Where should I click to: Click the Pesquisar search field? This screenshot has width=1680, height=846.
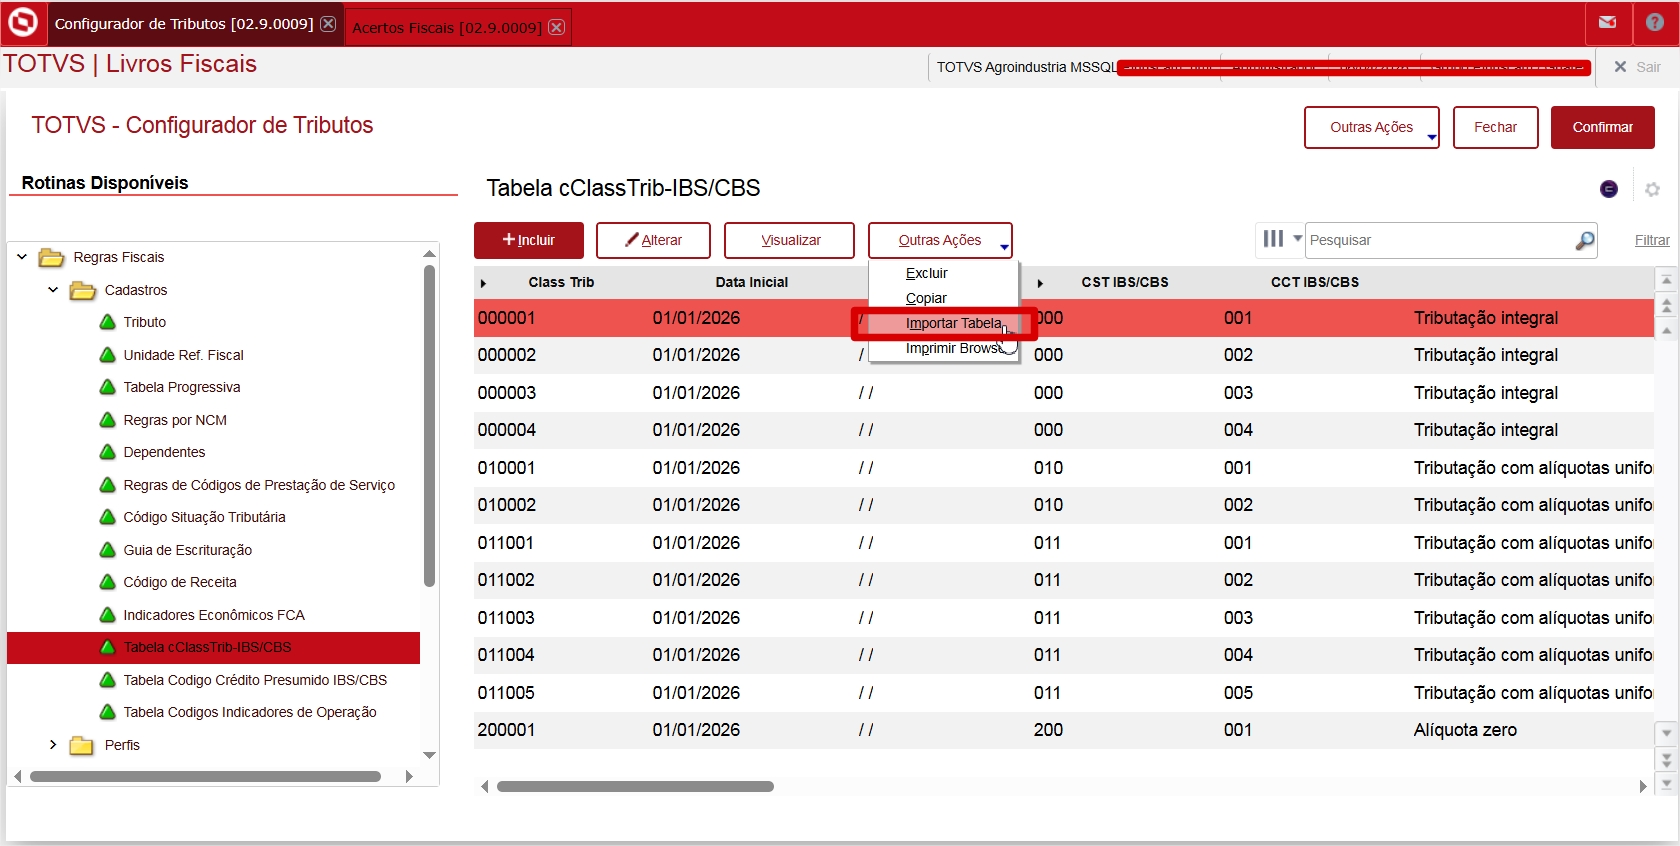(1438, 240)
